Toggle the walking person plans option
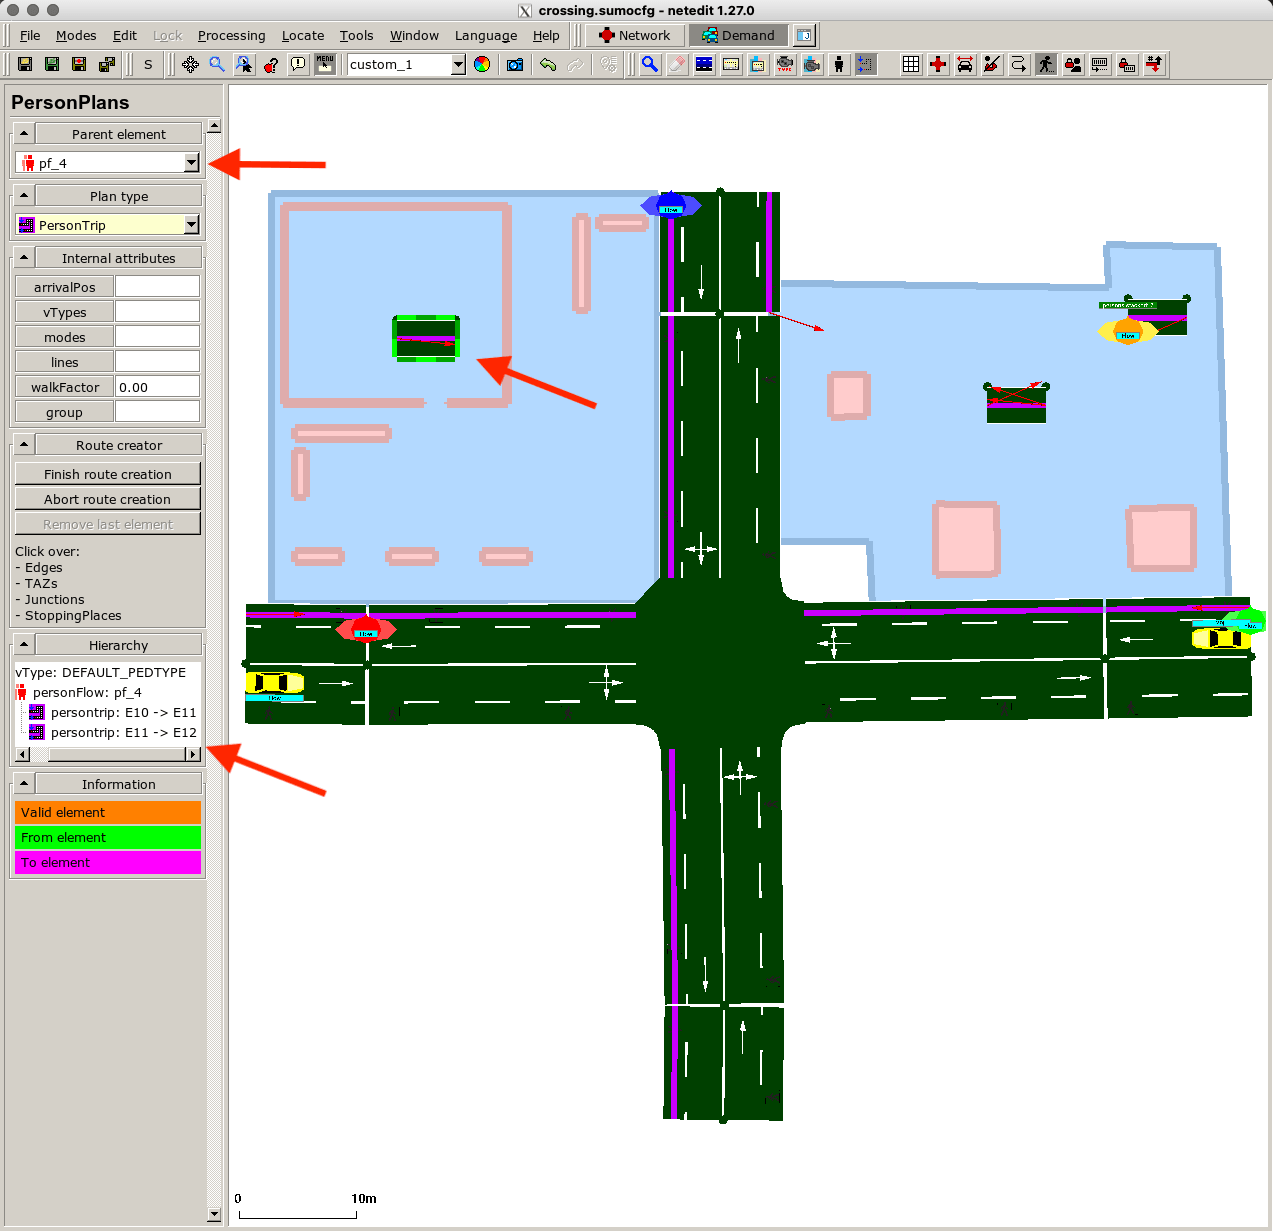Viewport: 1273px width, 1231px height. click(1046, 64)
